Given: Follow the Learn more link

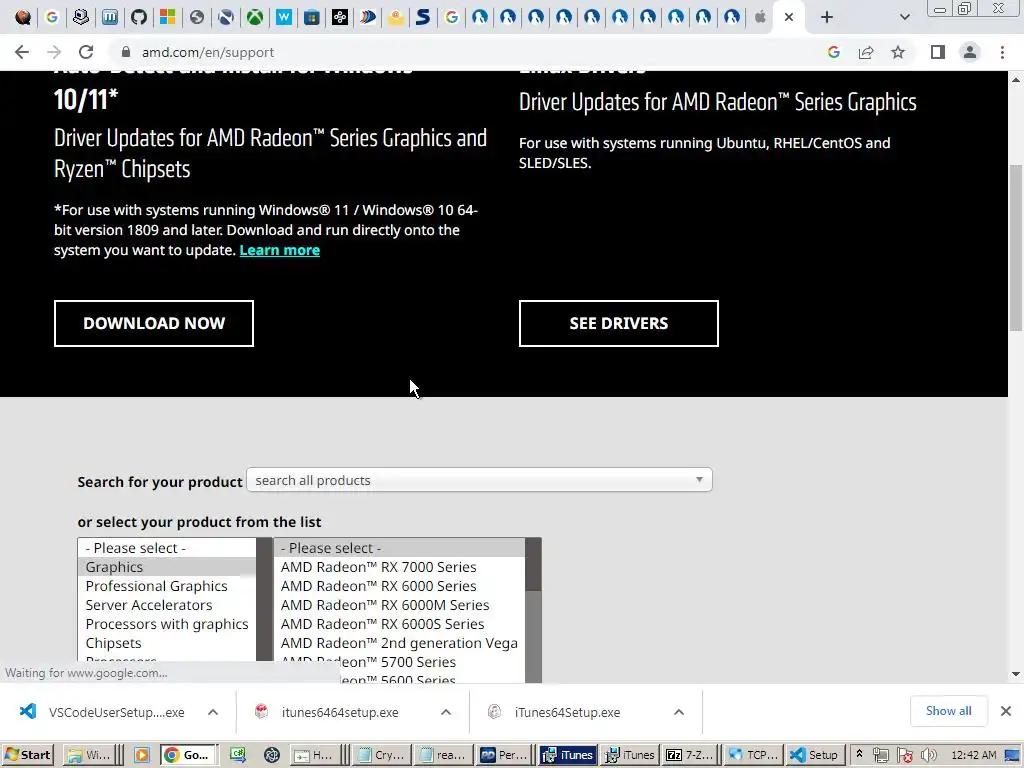Looking at the screenshot, I should coord(280,250).
